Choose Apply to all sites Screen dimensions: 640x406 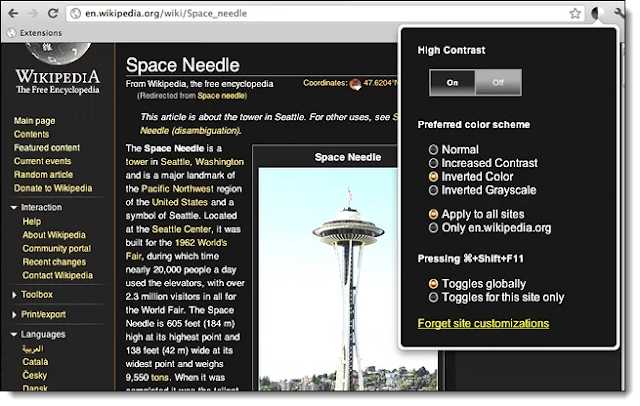433,214
